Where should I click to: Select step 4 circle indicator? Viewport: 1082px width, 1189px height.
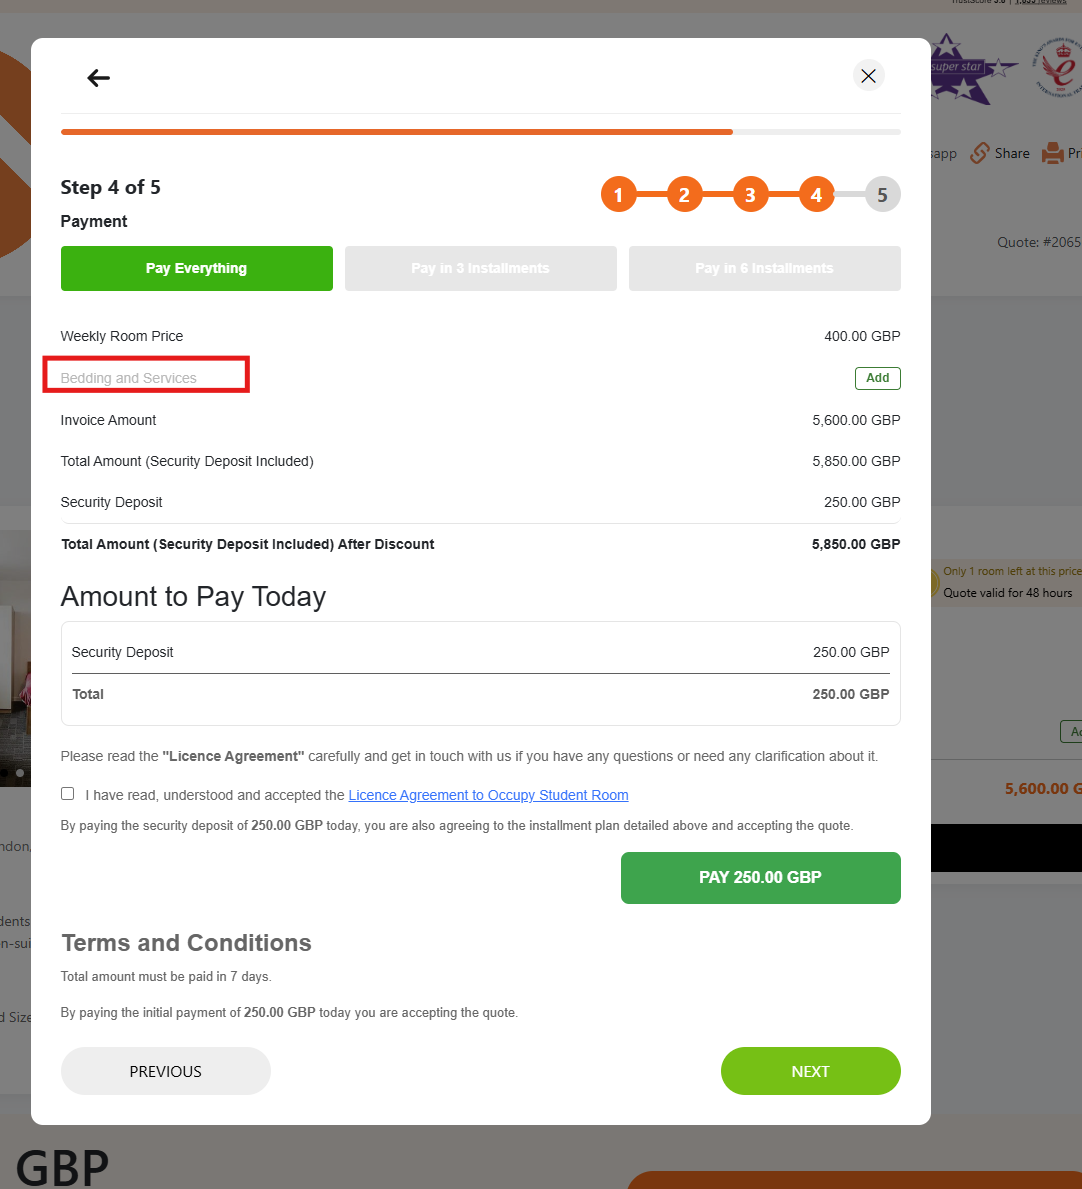click(817, 195)
